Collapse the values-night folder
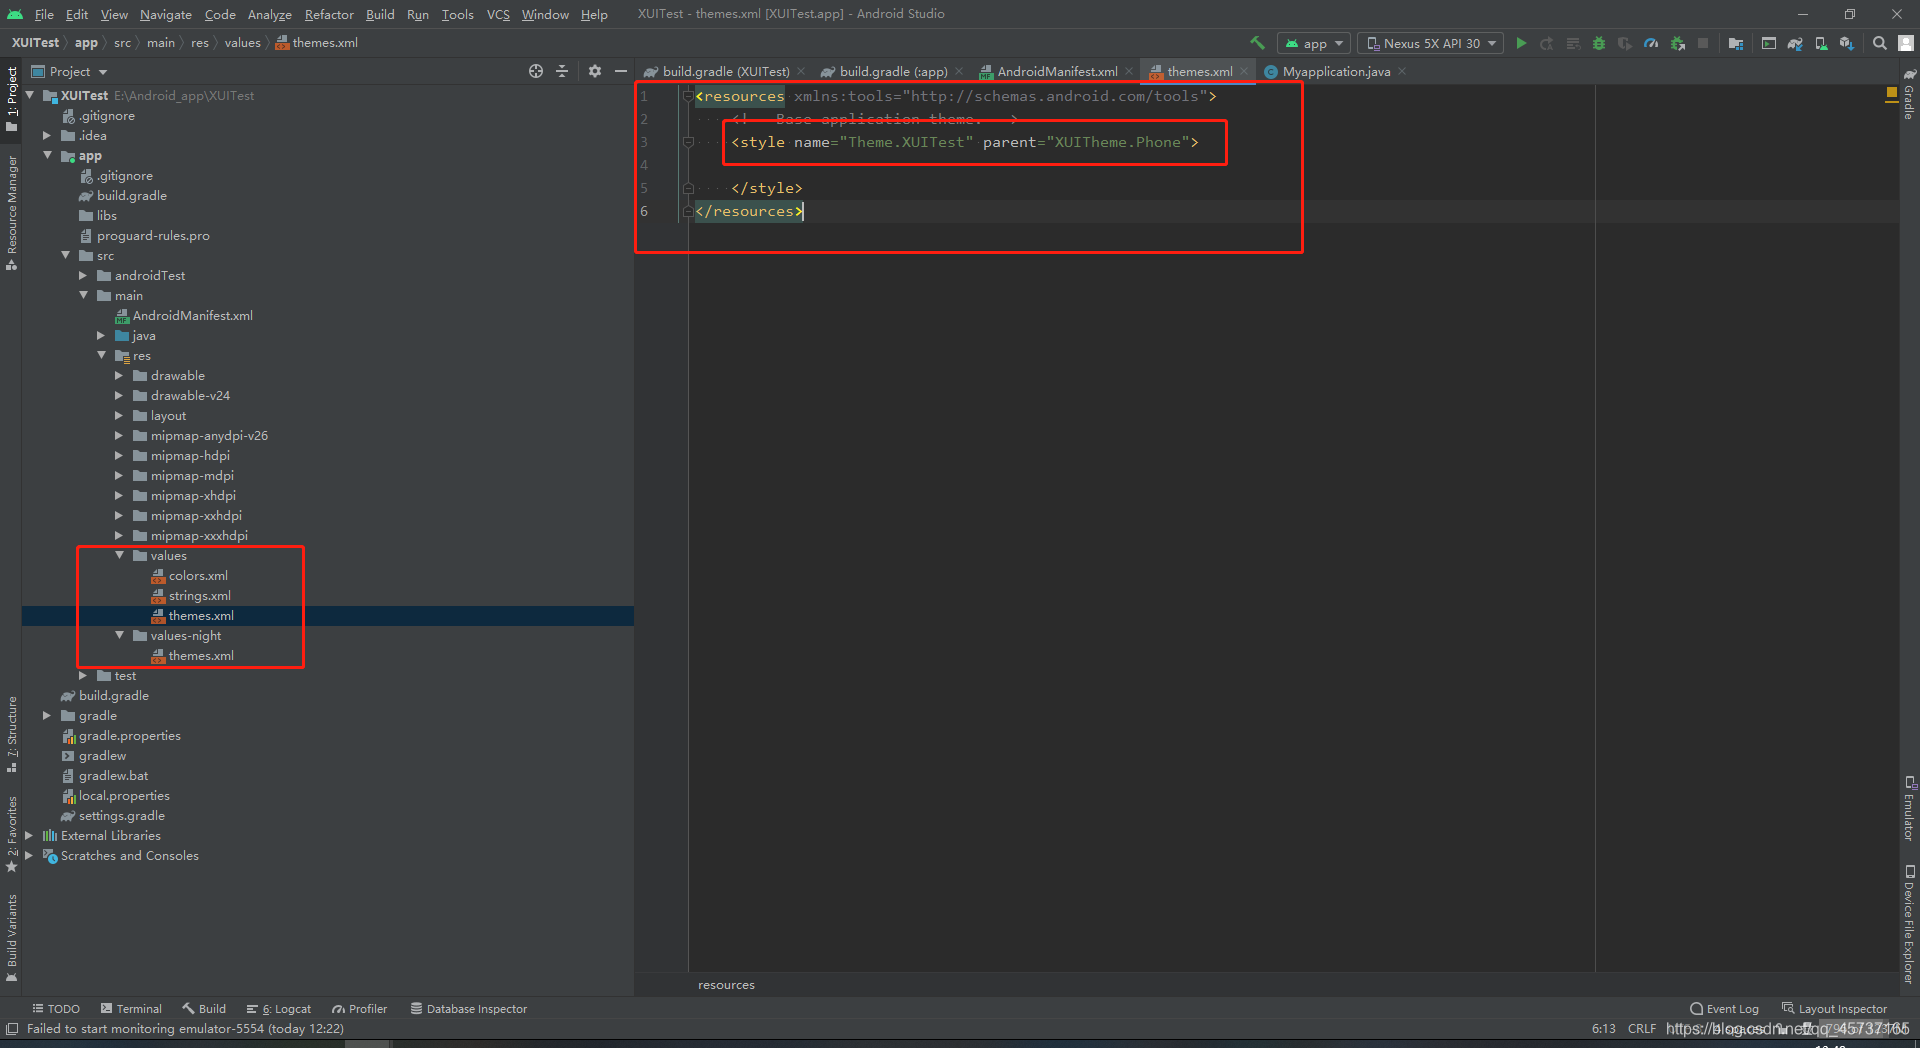 (119, 635)
